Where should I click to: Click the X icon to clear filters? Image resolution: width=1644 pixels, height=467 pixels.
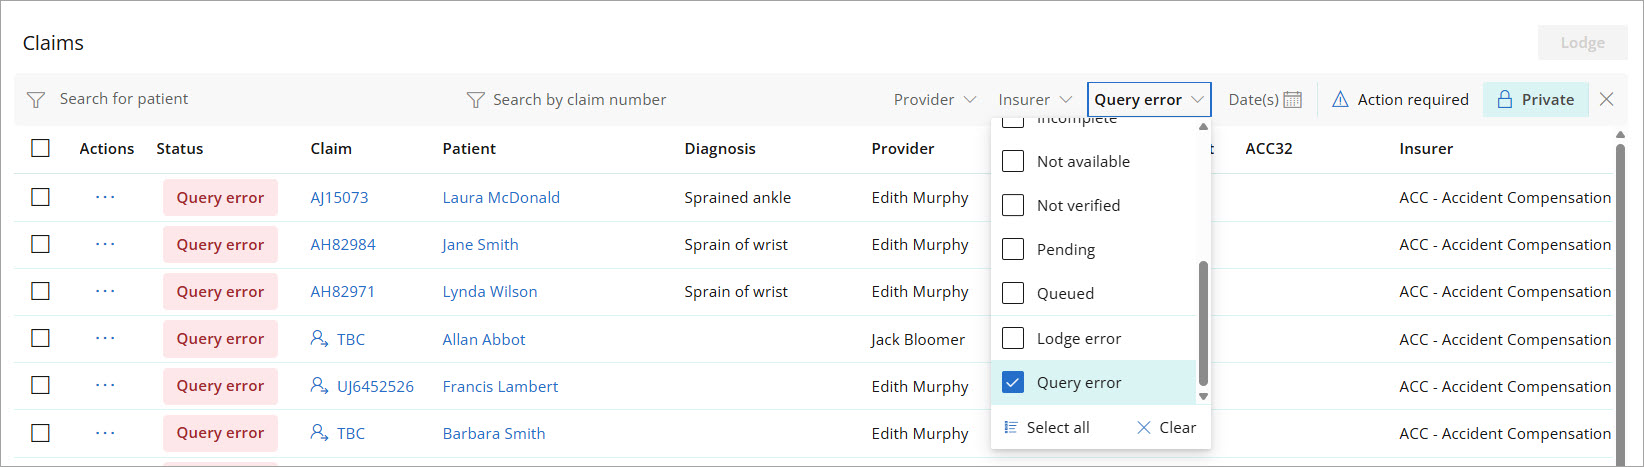(1606, 99)
